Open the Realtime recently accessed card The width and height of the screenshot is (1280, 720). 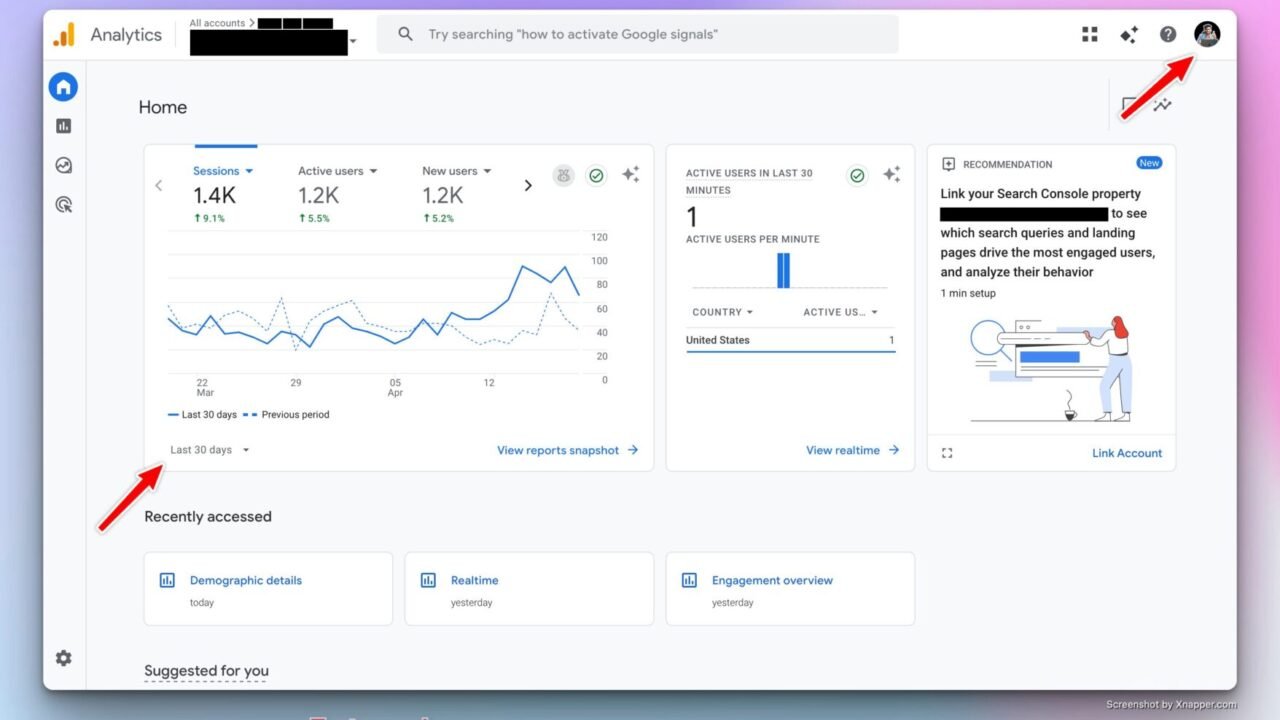[529, 589]
